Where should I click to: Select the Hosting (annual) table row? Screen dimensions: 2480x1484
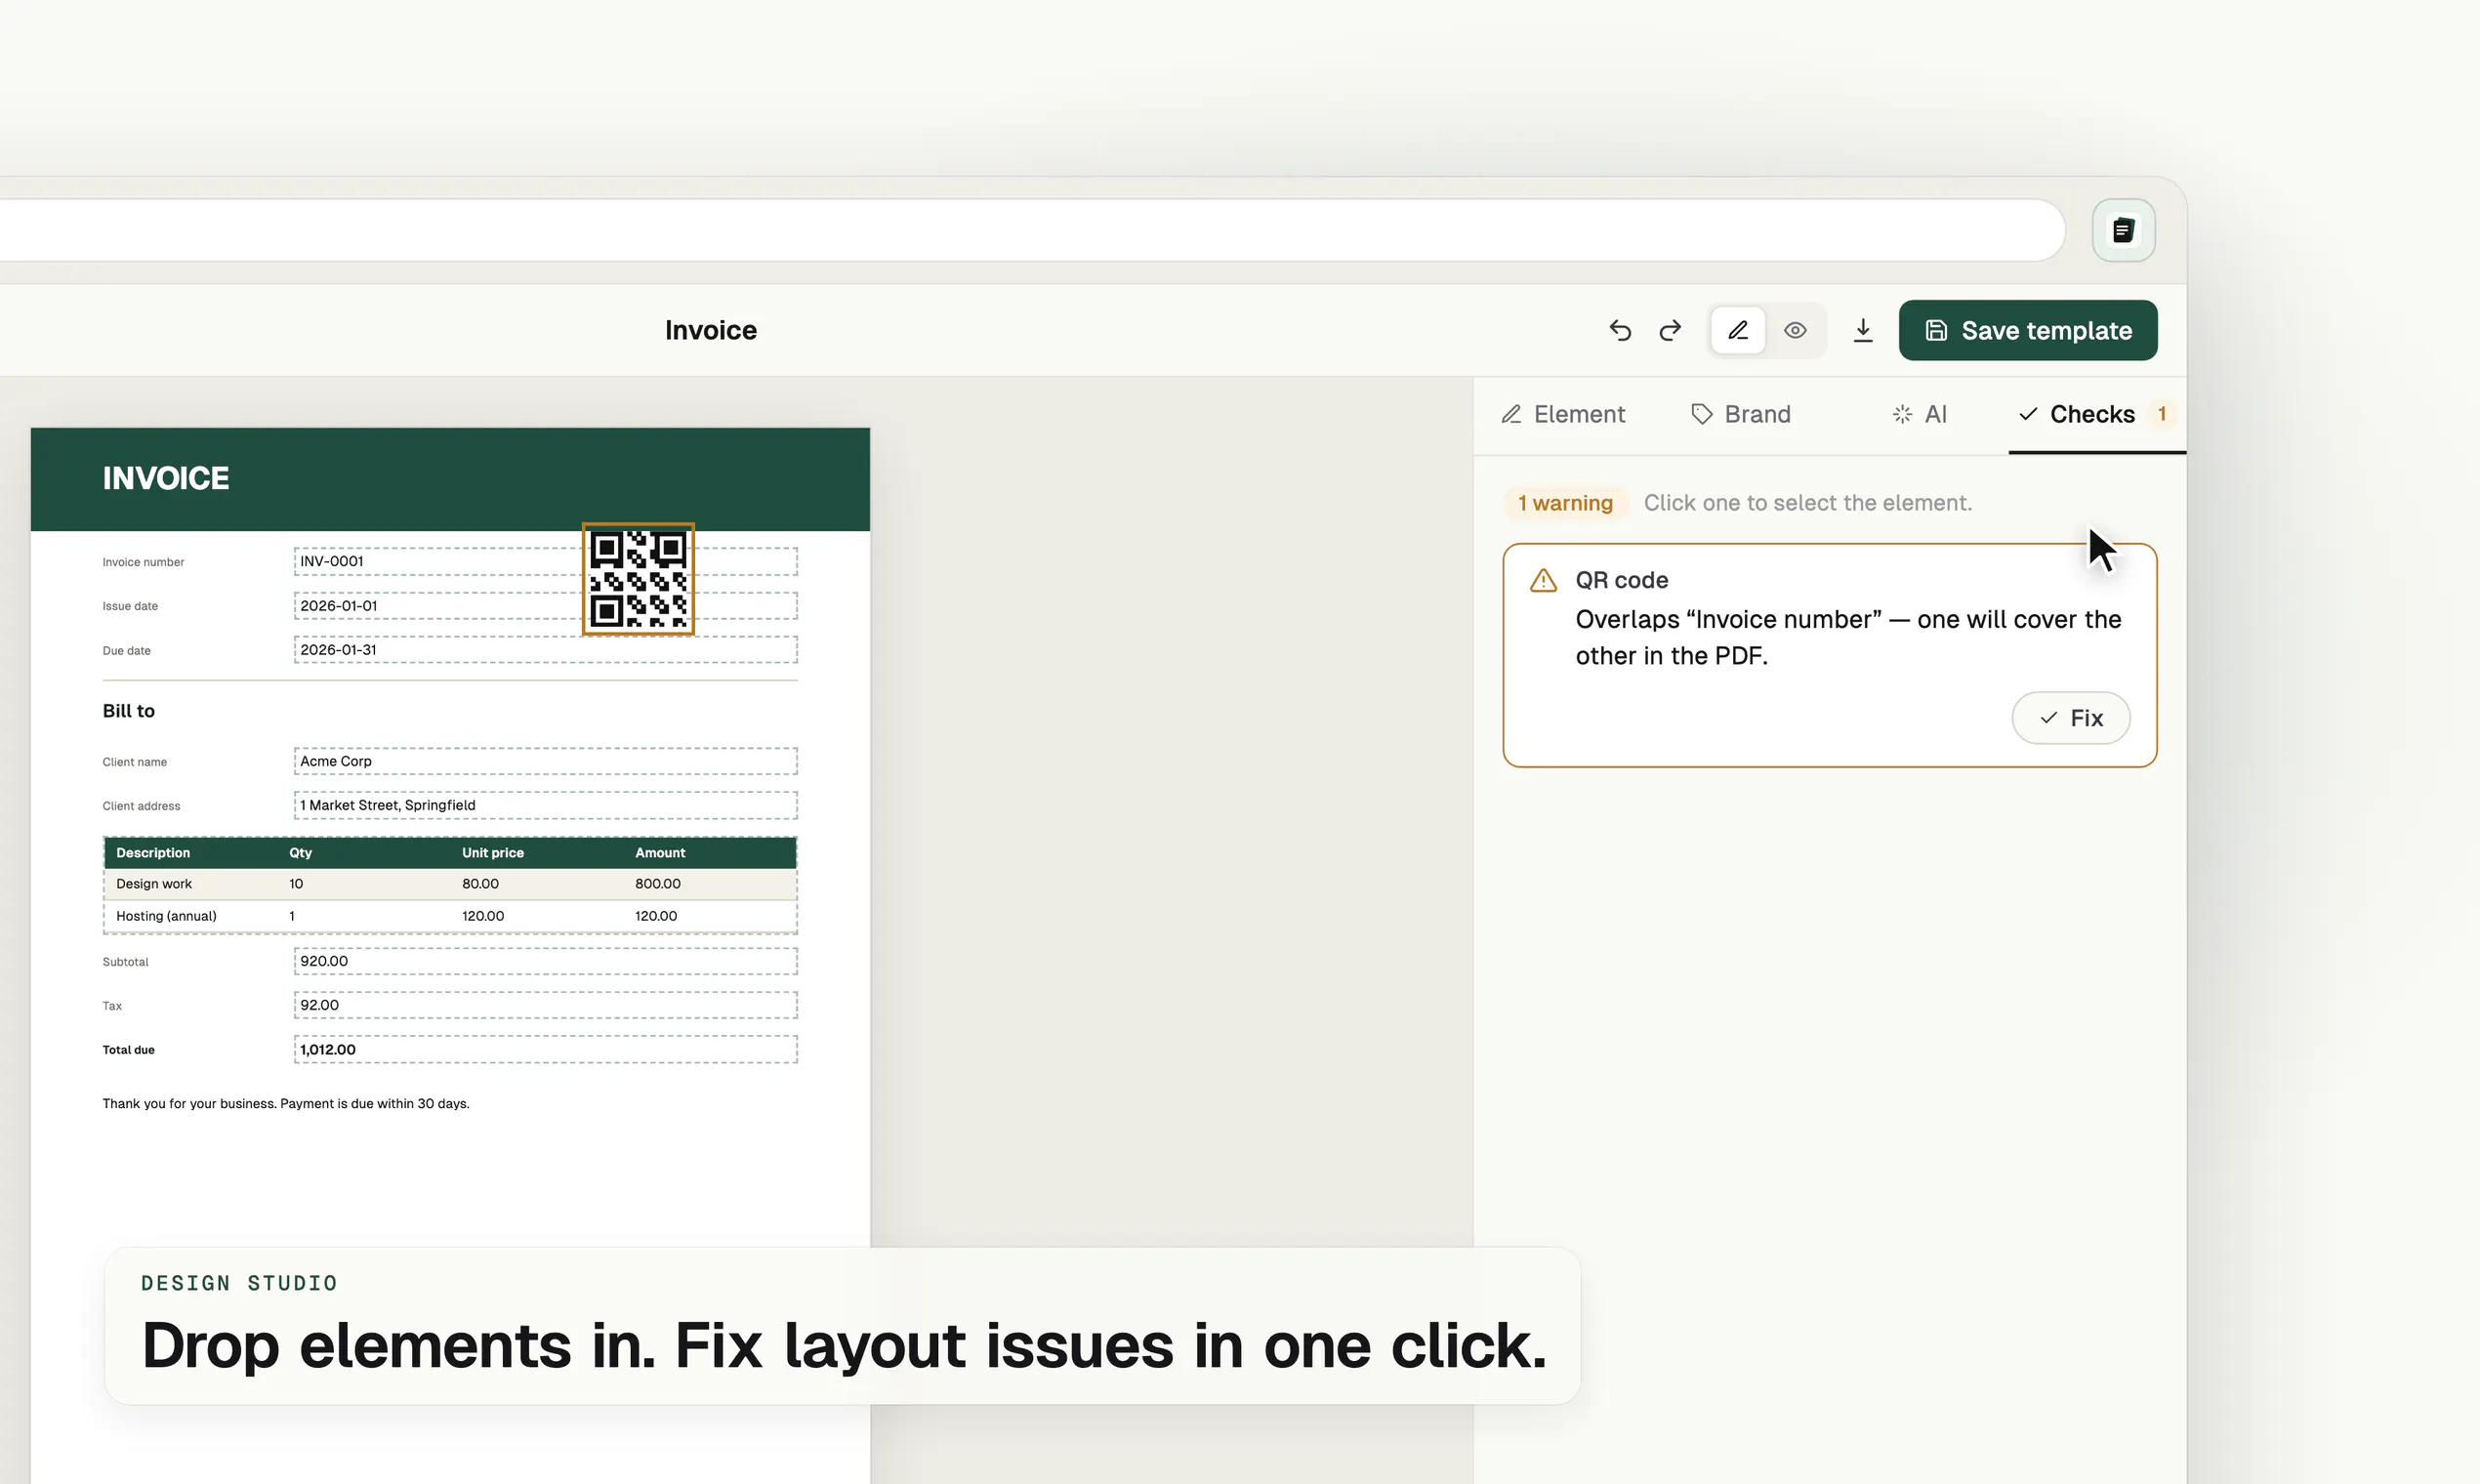[x=450, y=916]
